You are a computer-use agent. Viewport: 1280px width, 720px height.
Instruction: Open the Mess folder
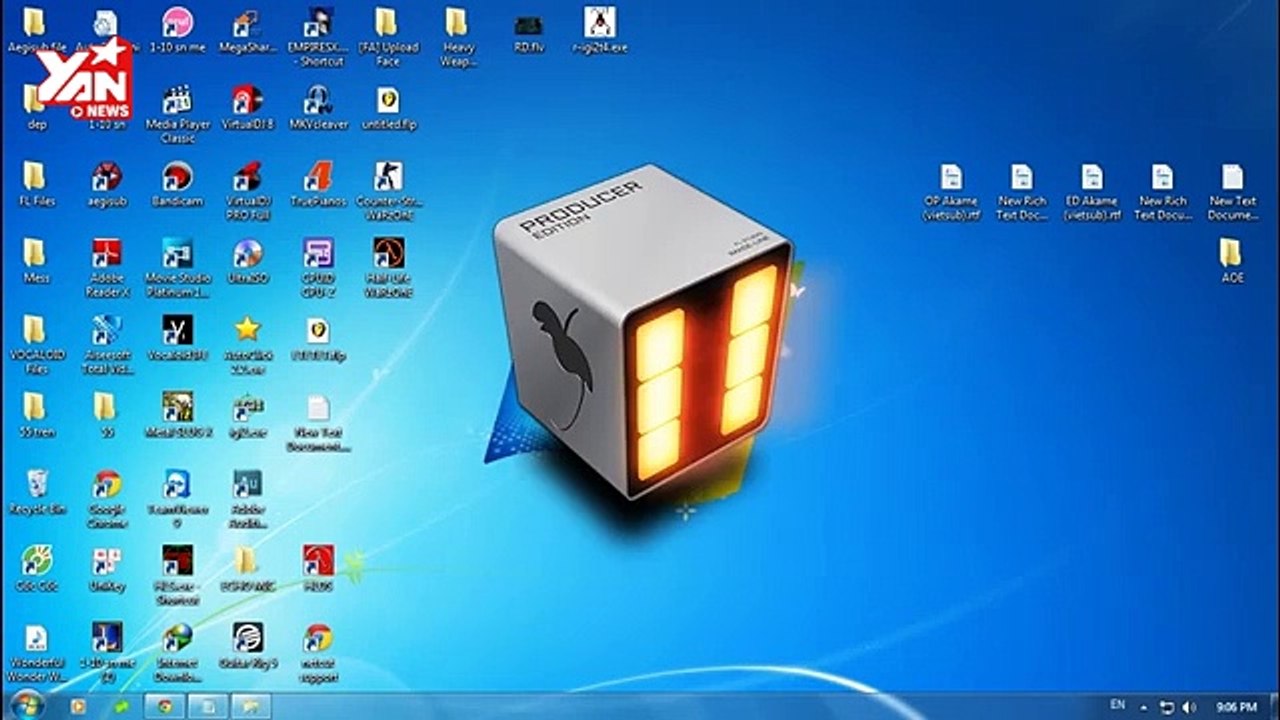click(35, 261)
